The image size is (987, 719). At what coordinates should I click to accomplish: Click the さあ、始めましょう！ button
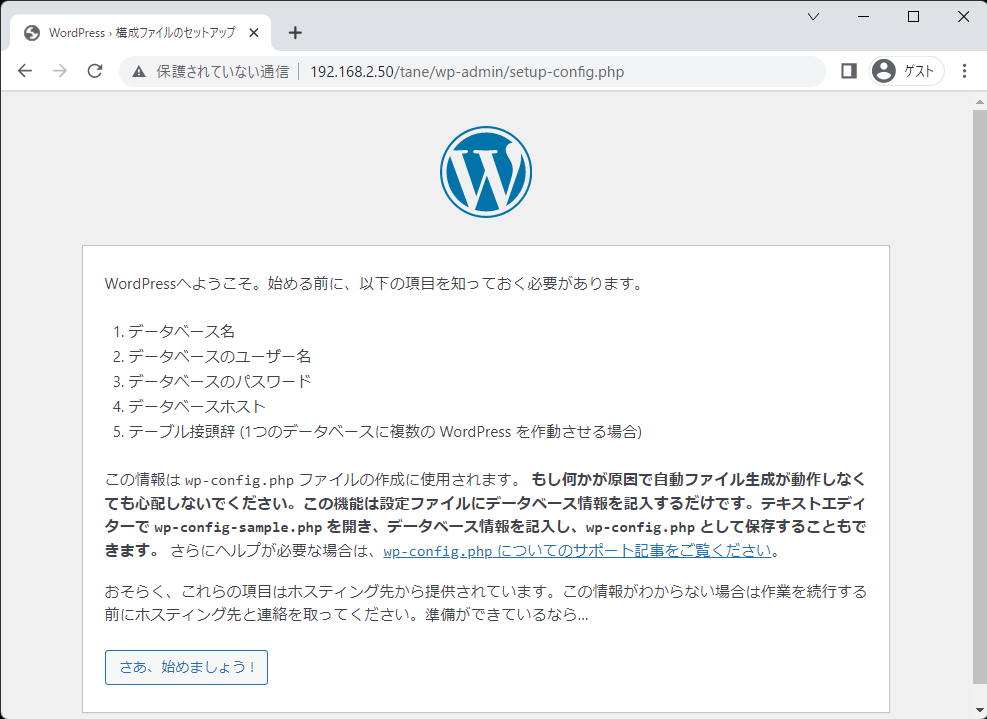(186, 667)
